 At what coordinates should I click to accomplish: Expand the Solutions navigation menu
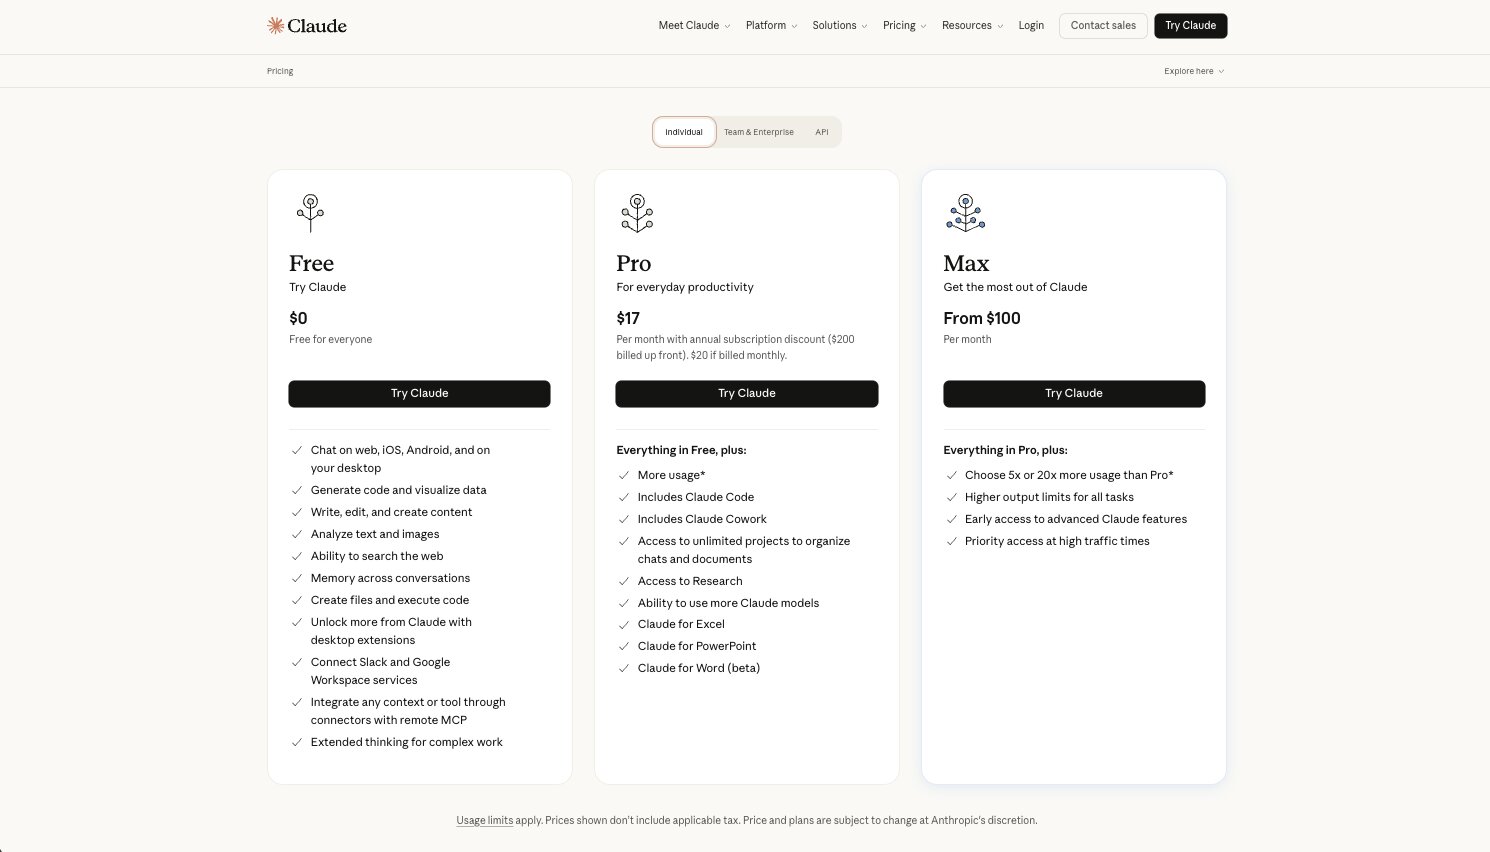840,26
